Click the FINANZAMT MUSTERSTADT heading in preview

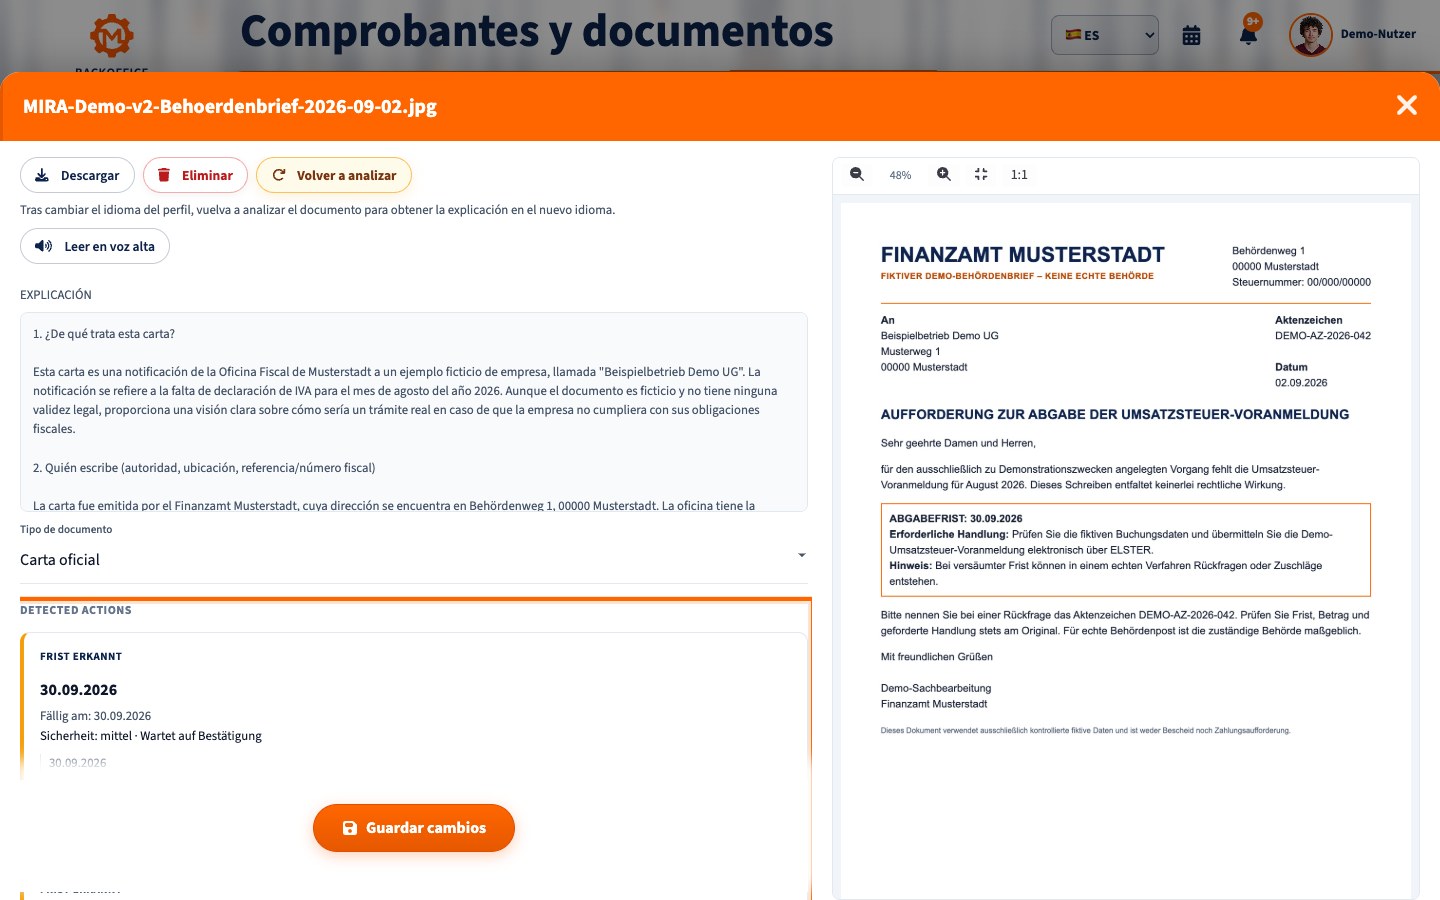pyautogui.click(x=1023, y=254)
